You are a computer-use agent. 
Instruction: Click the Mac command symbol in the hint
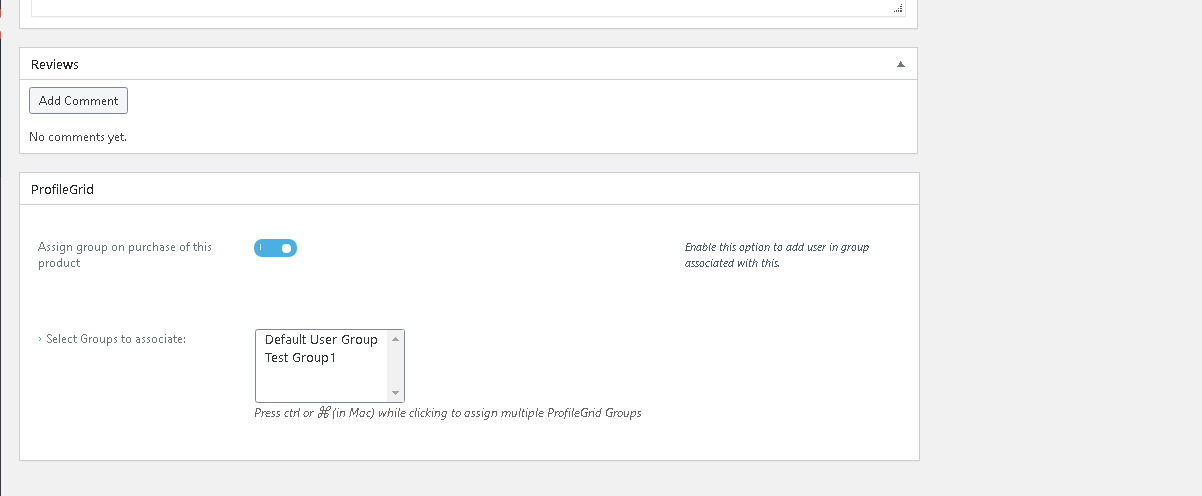(323, 413)
